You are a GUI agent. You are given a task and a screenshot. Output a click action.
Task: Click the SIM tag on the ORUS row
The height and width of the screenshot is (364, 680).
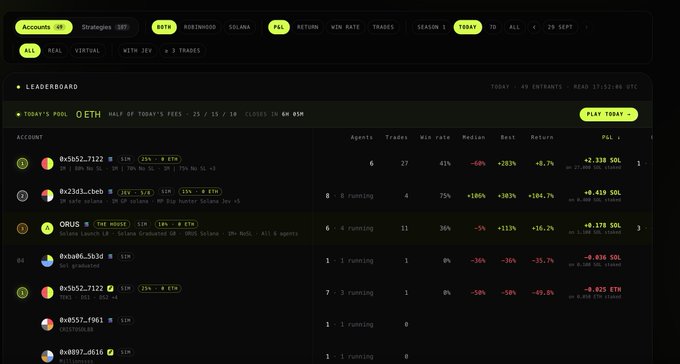pos(142,224)
